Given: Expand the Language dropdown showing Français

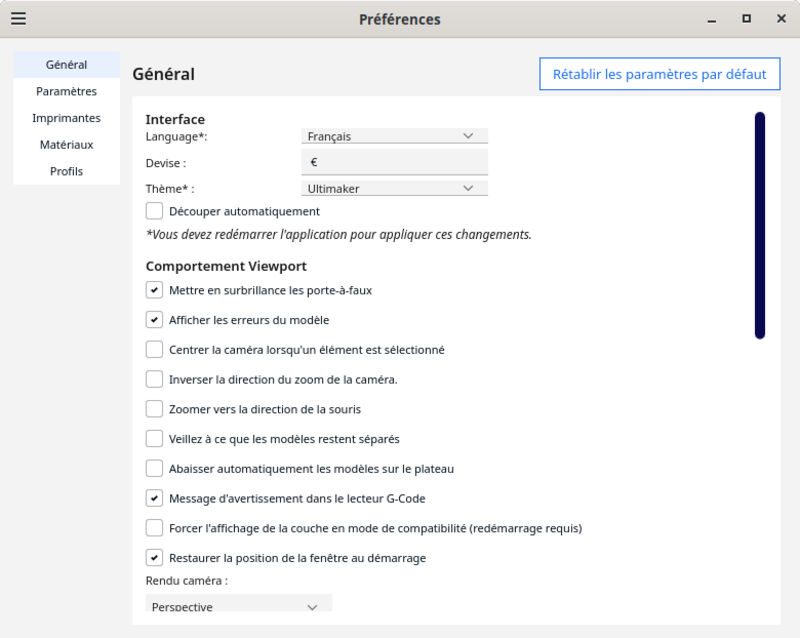Looking at the screenshot, I should click(394, 136).
